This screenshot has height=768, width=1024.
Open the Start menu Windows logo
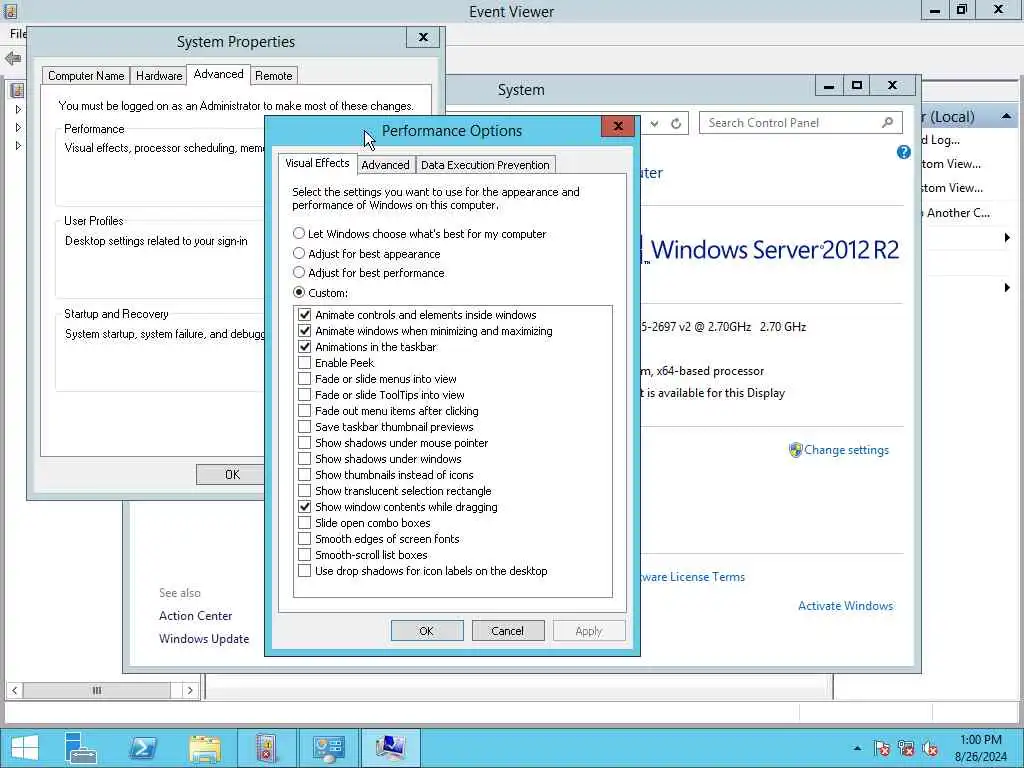click(x=25, y=748)
